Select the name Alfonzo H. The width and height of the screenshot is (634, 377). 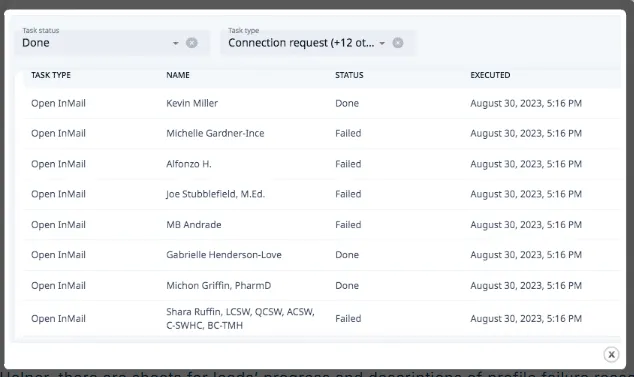click(189, 164)
